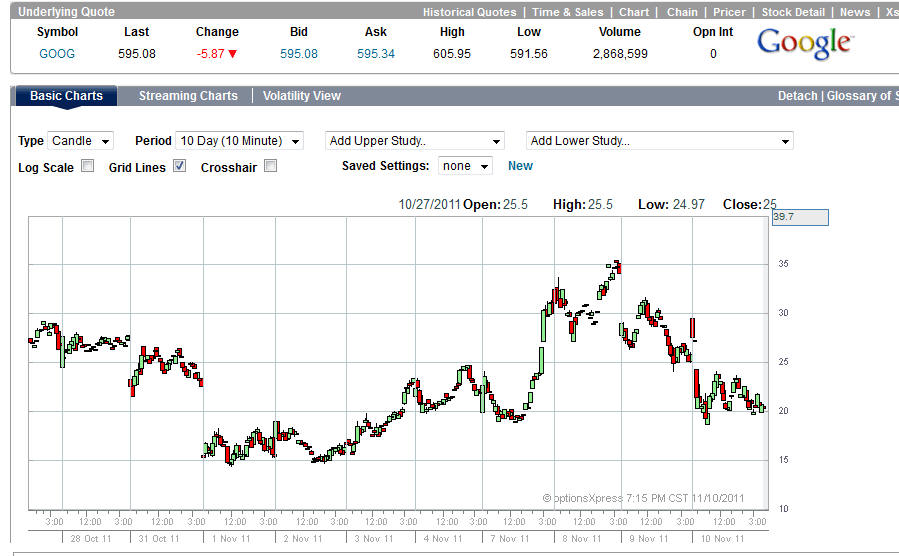Open the Add Upper Study dropdown

414,141
